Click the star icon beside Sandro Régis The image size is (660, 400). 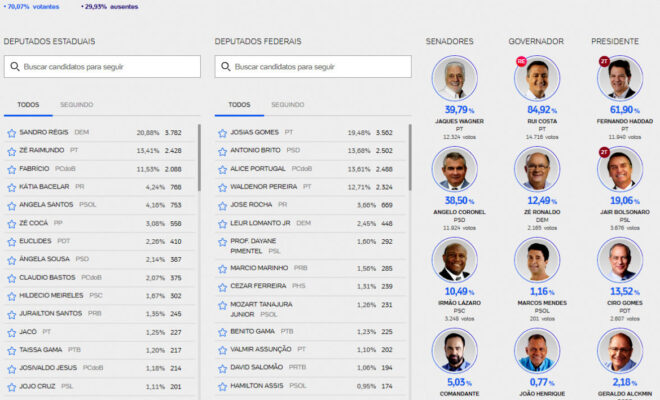[12, 133]
